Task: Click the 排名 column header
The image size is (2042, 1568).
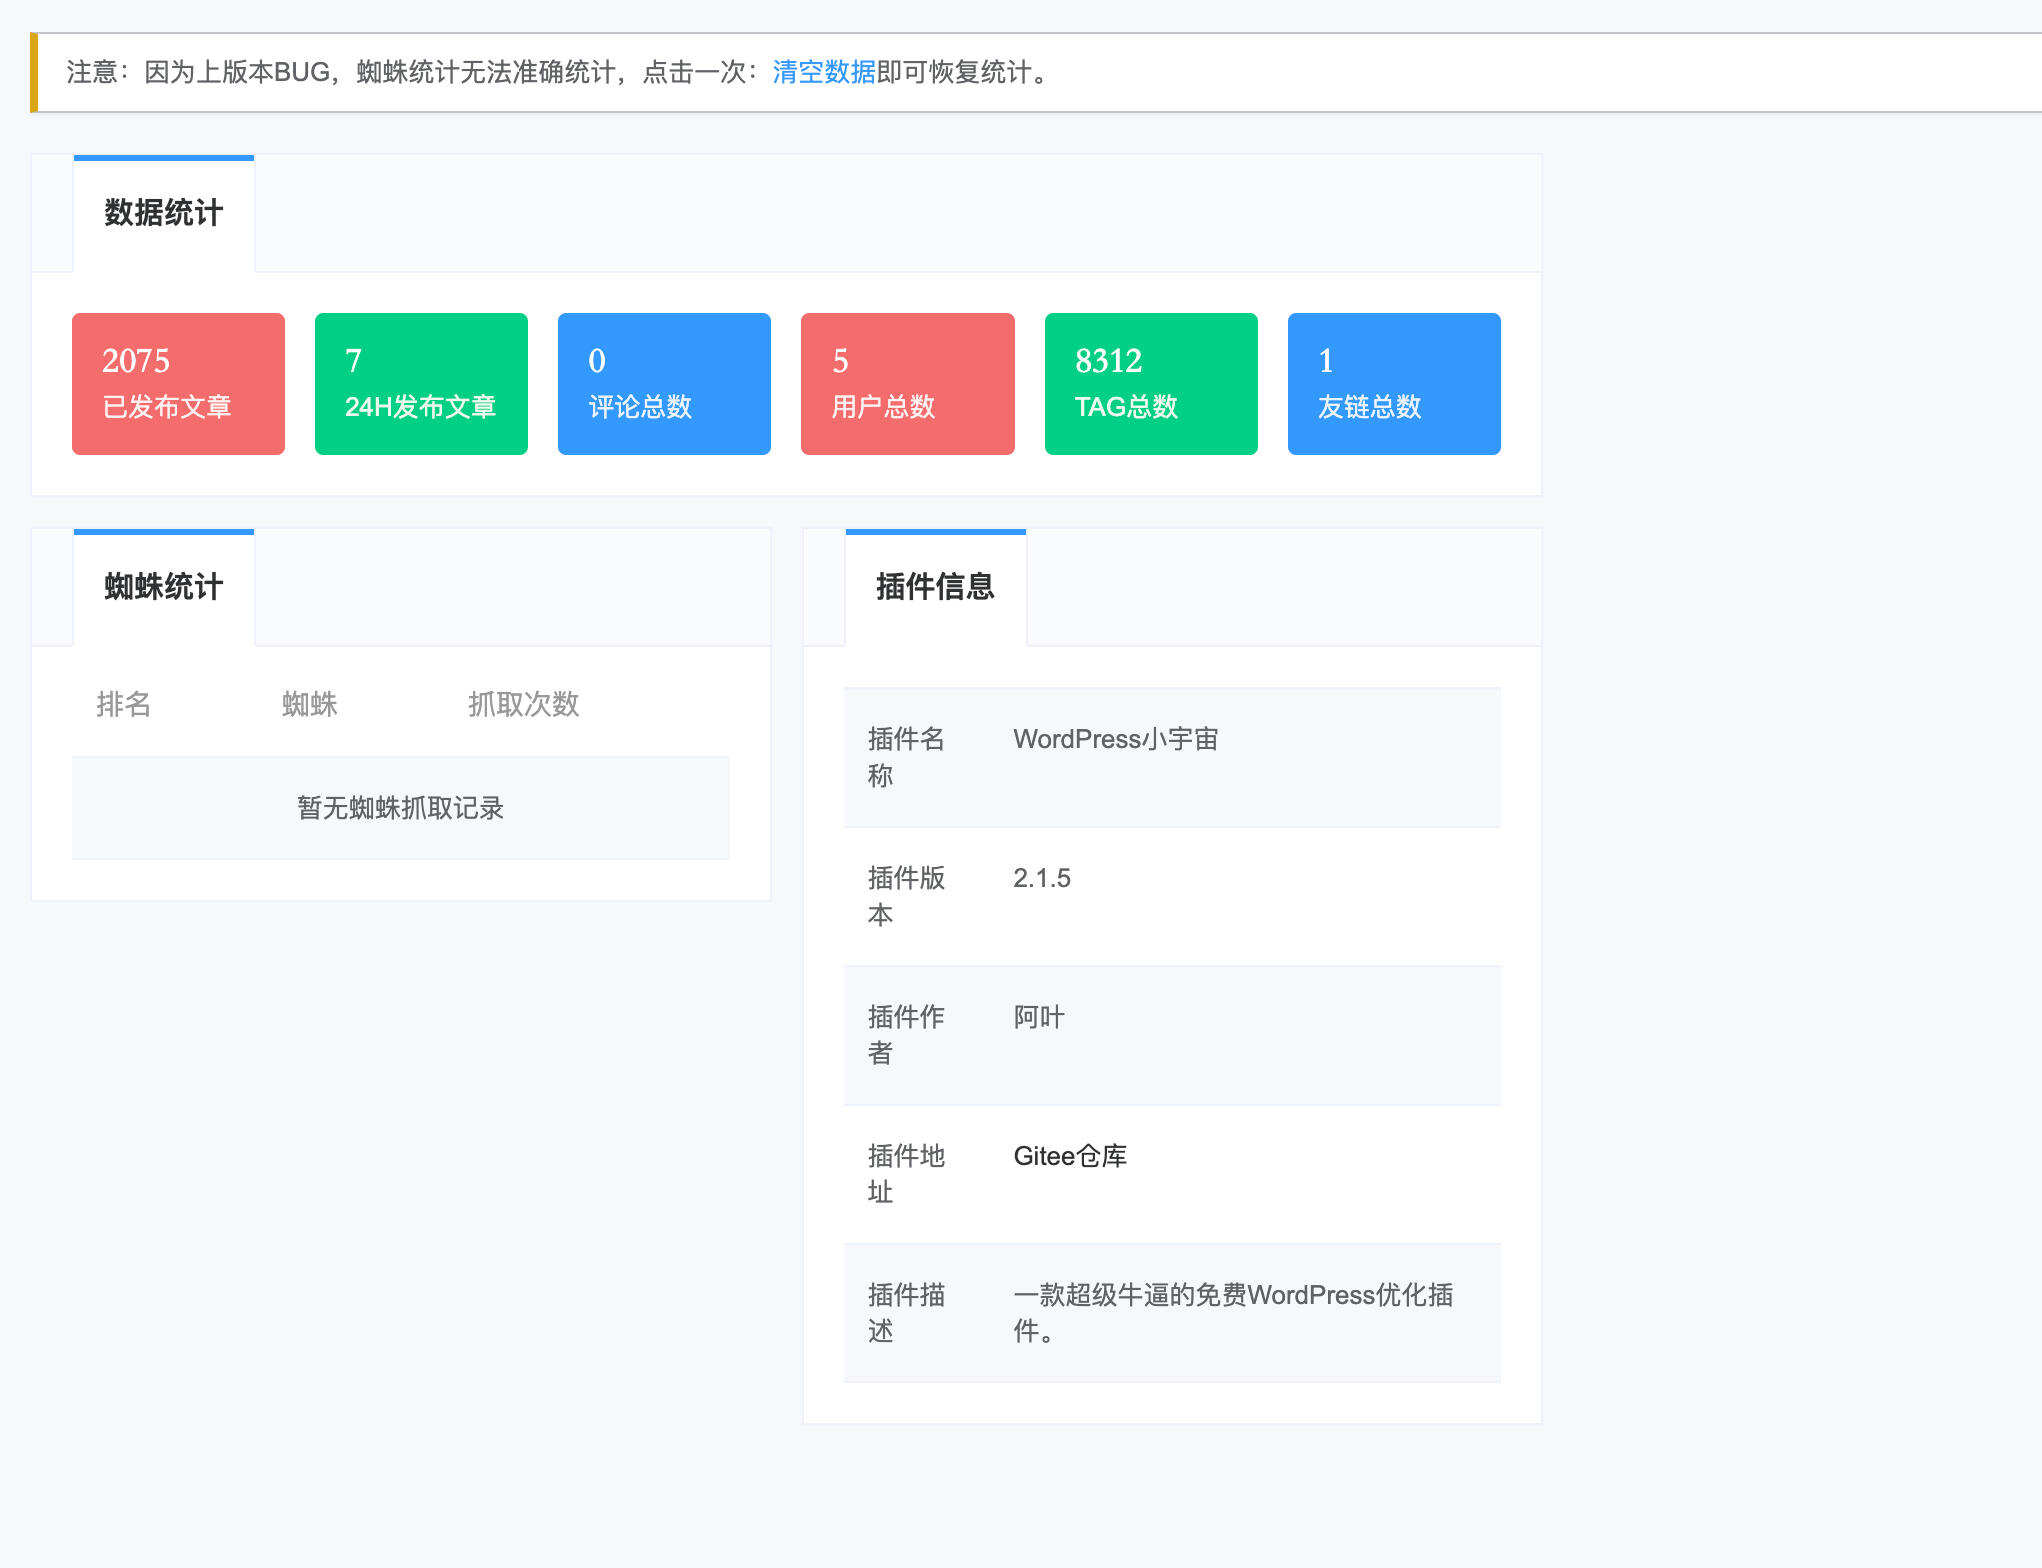Action: [124, 706]
